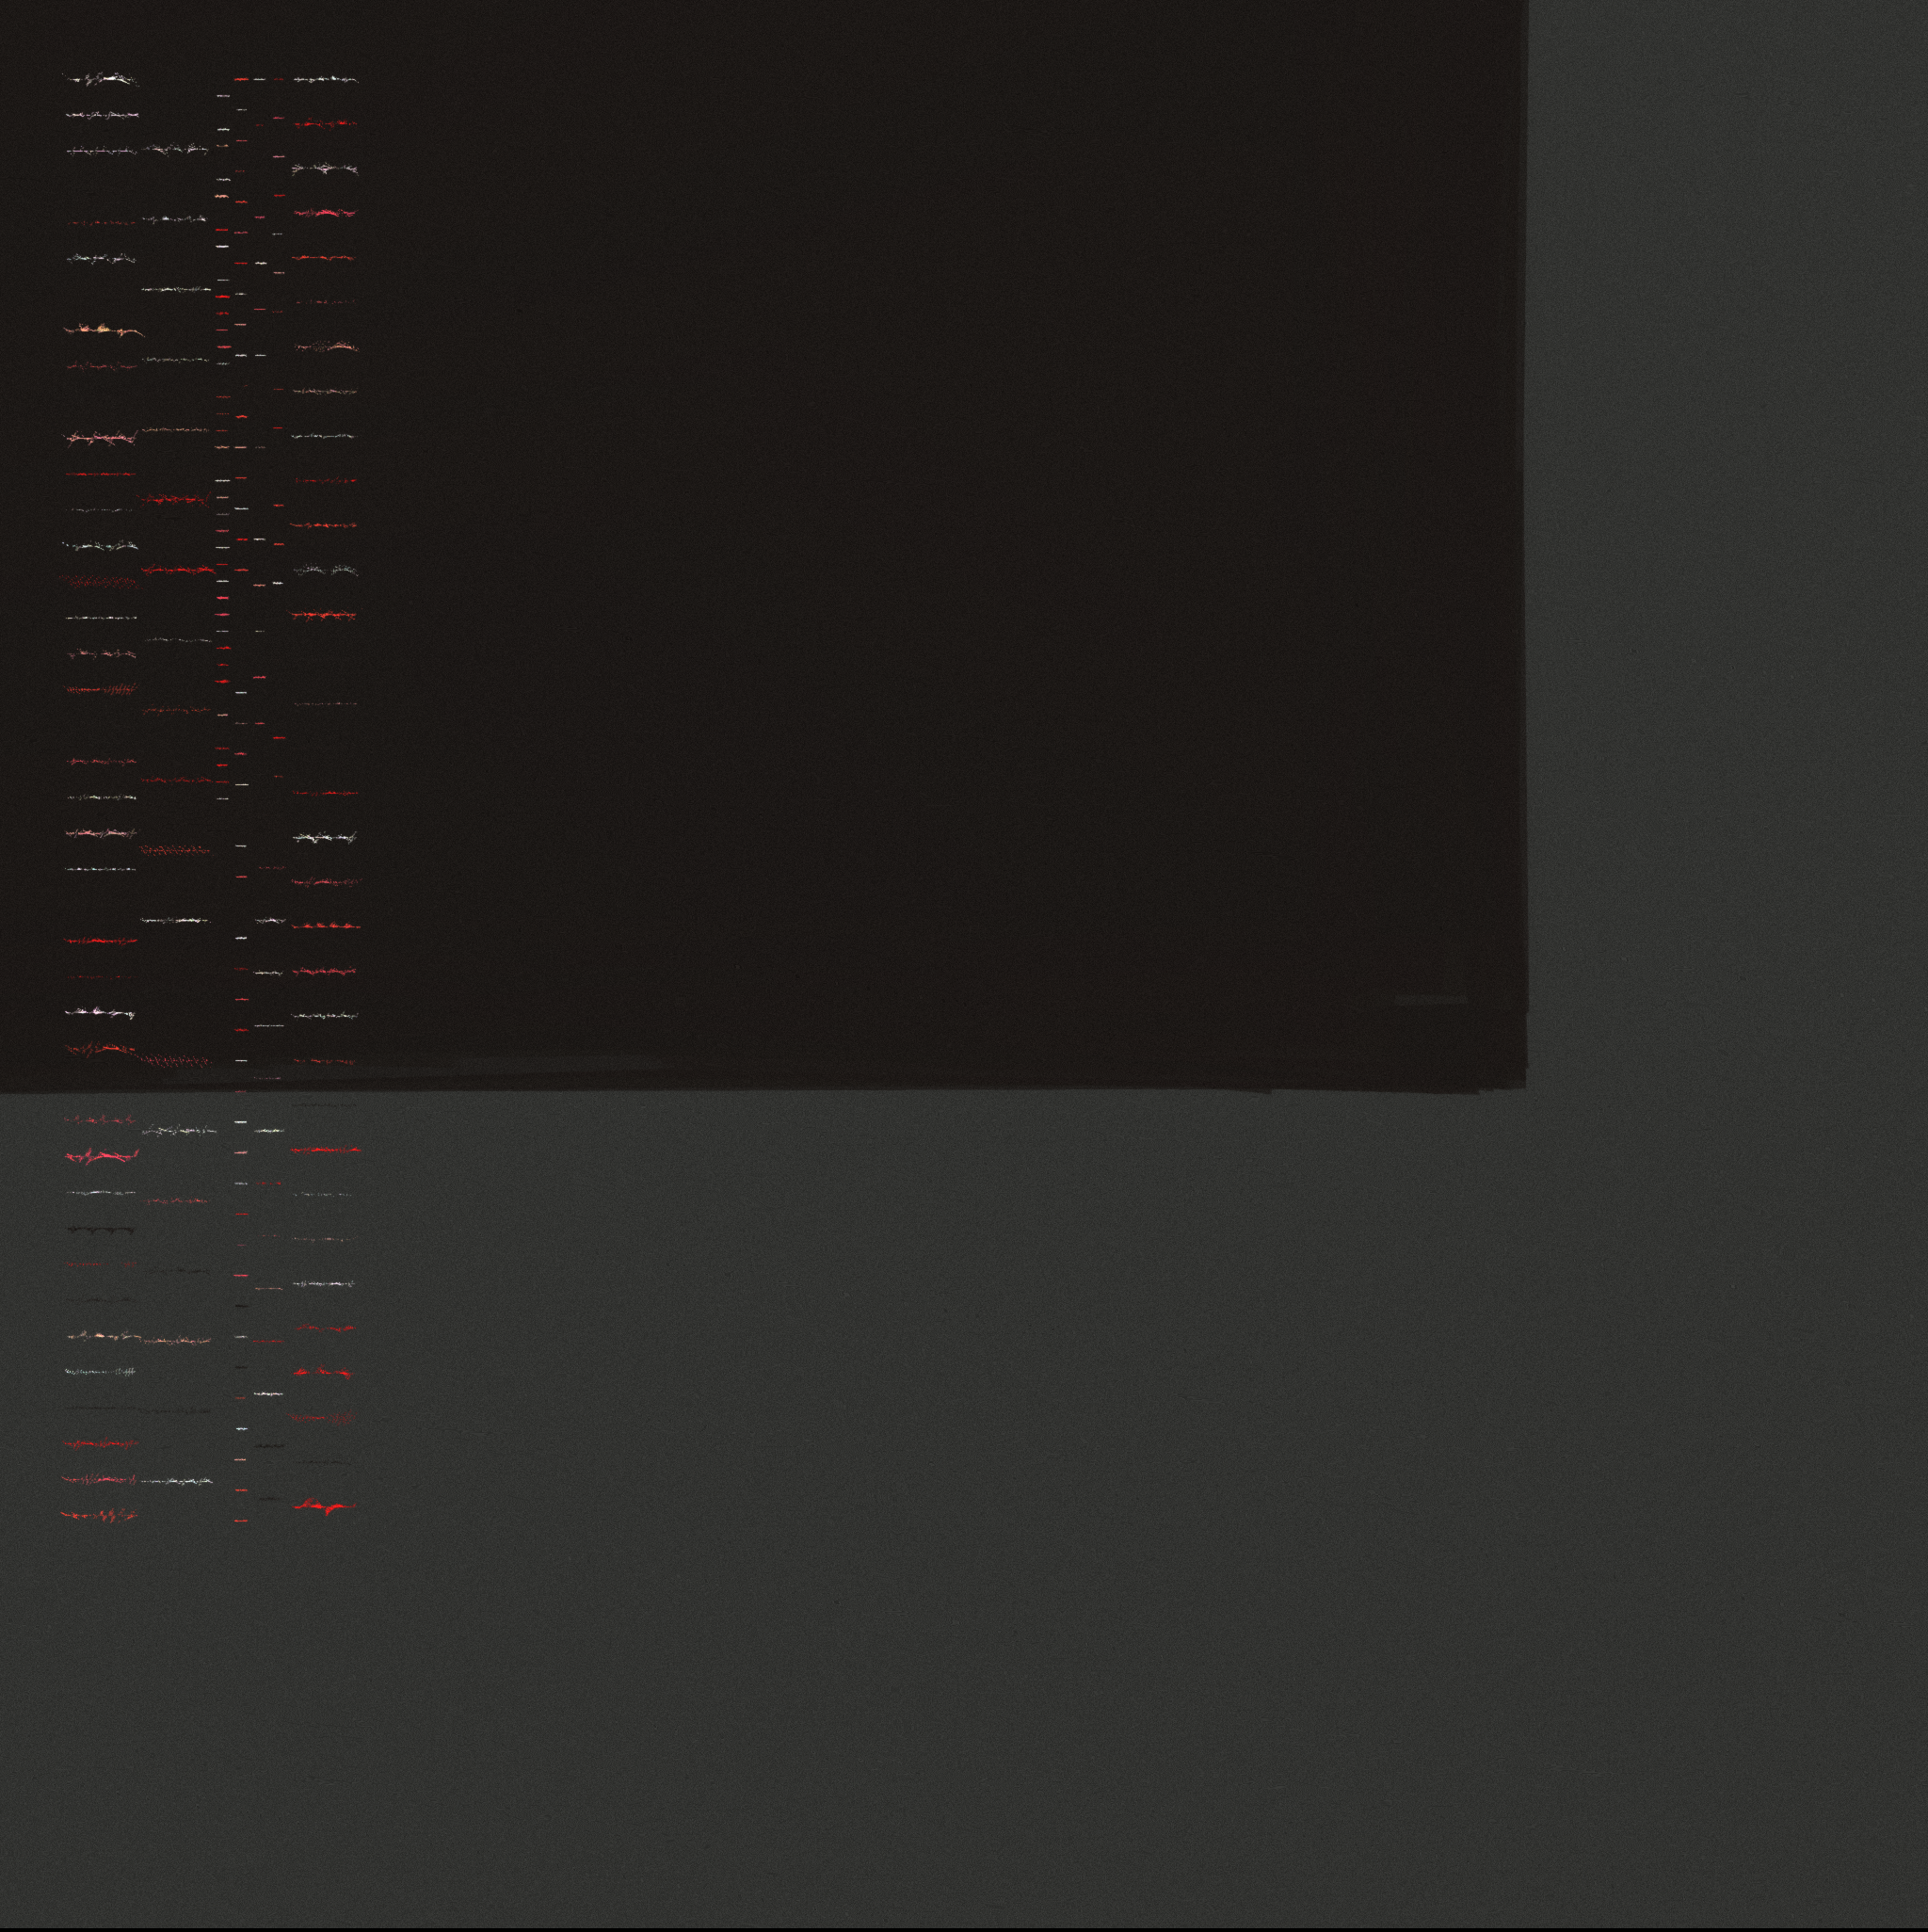The height and width of the screenshot is (1932, 1928).
Task: Click the thin black strip at the bottom edge
Action: point(964,1929)
